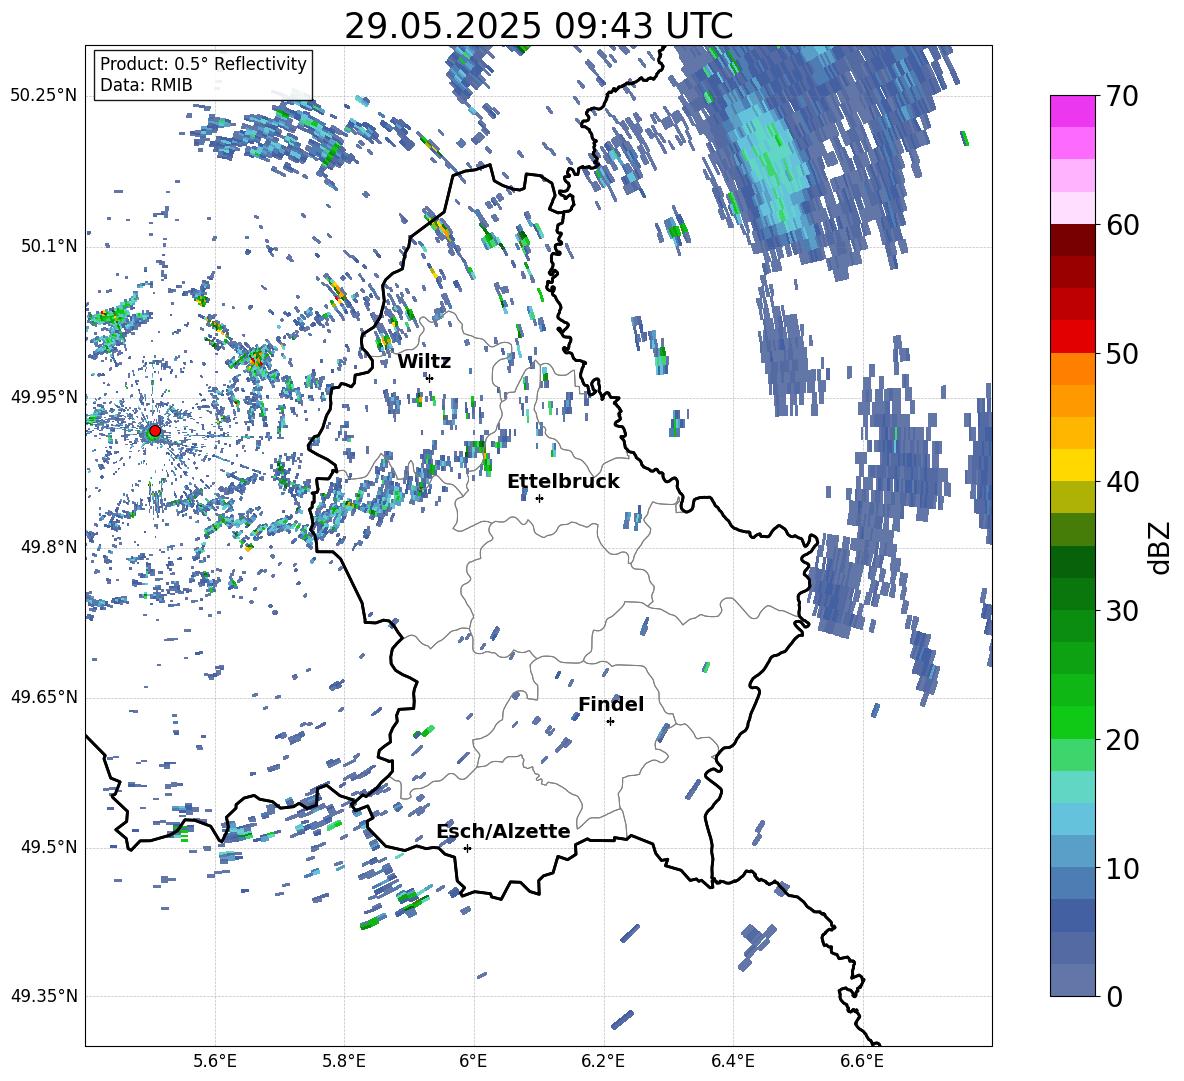This screenshot has height=1081, width=1184.
Task: Click the 6.6°E longitude label
Action: pyautogui.click(x=862, y=1061)
